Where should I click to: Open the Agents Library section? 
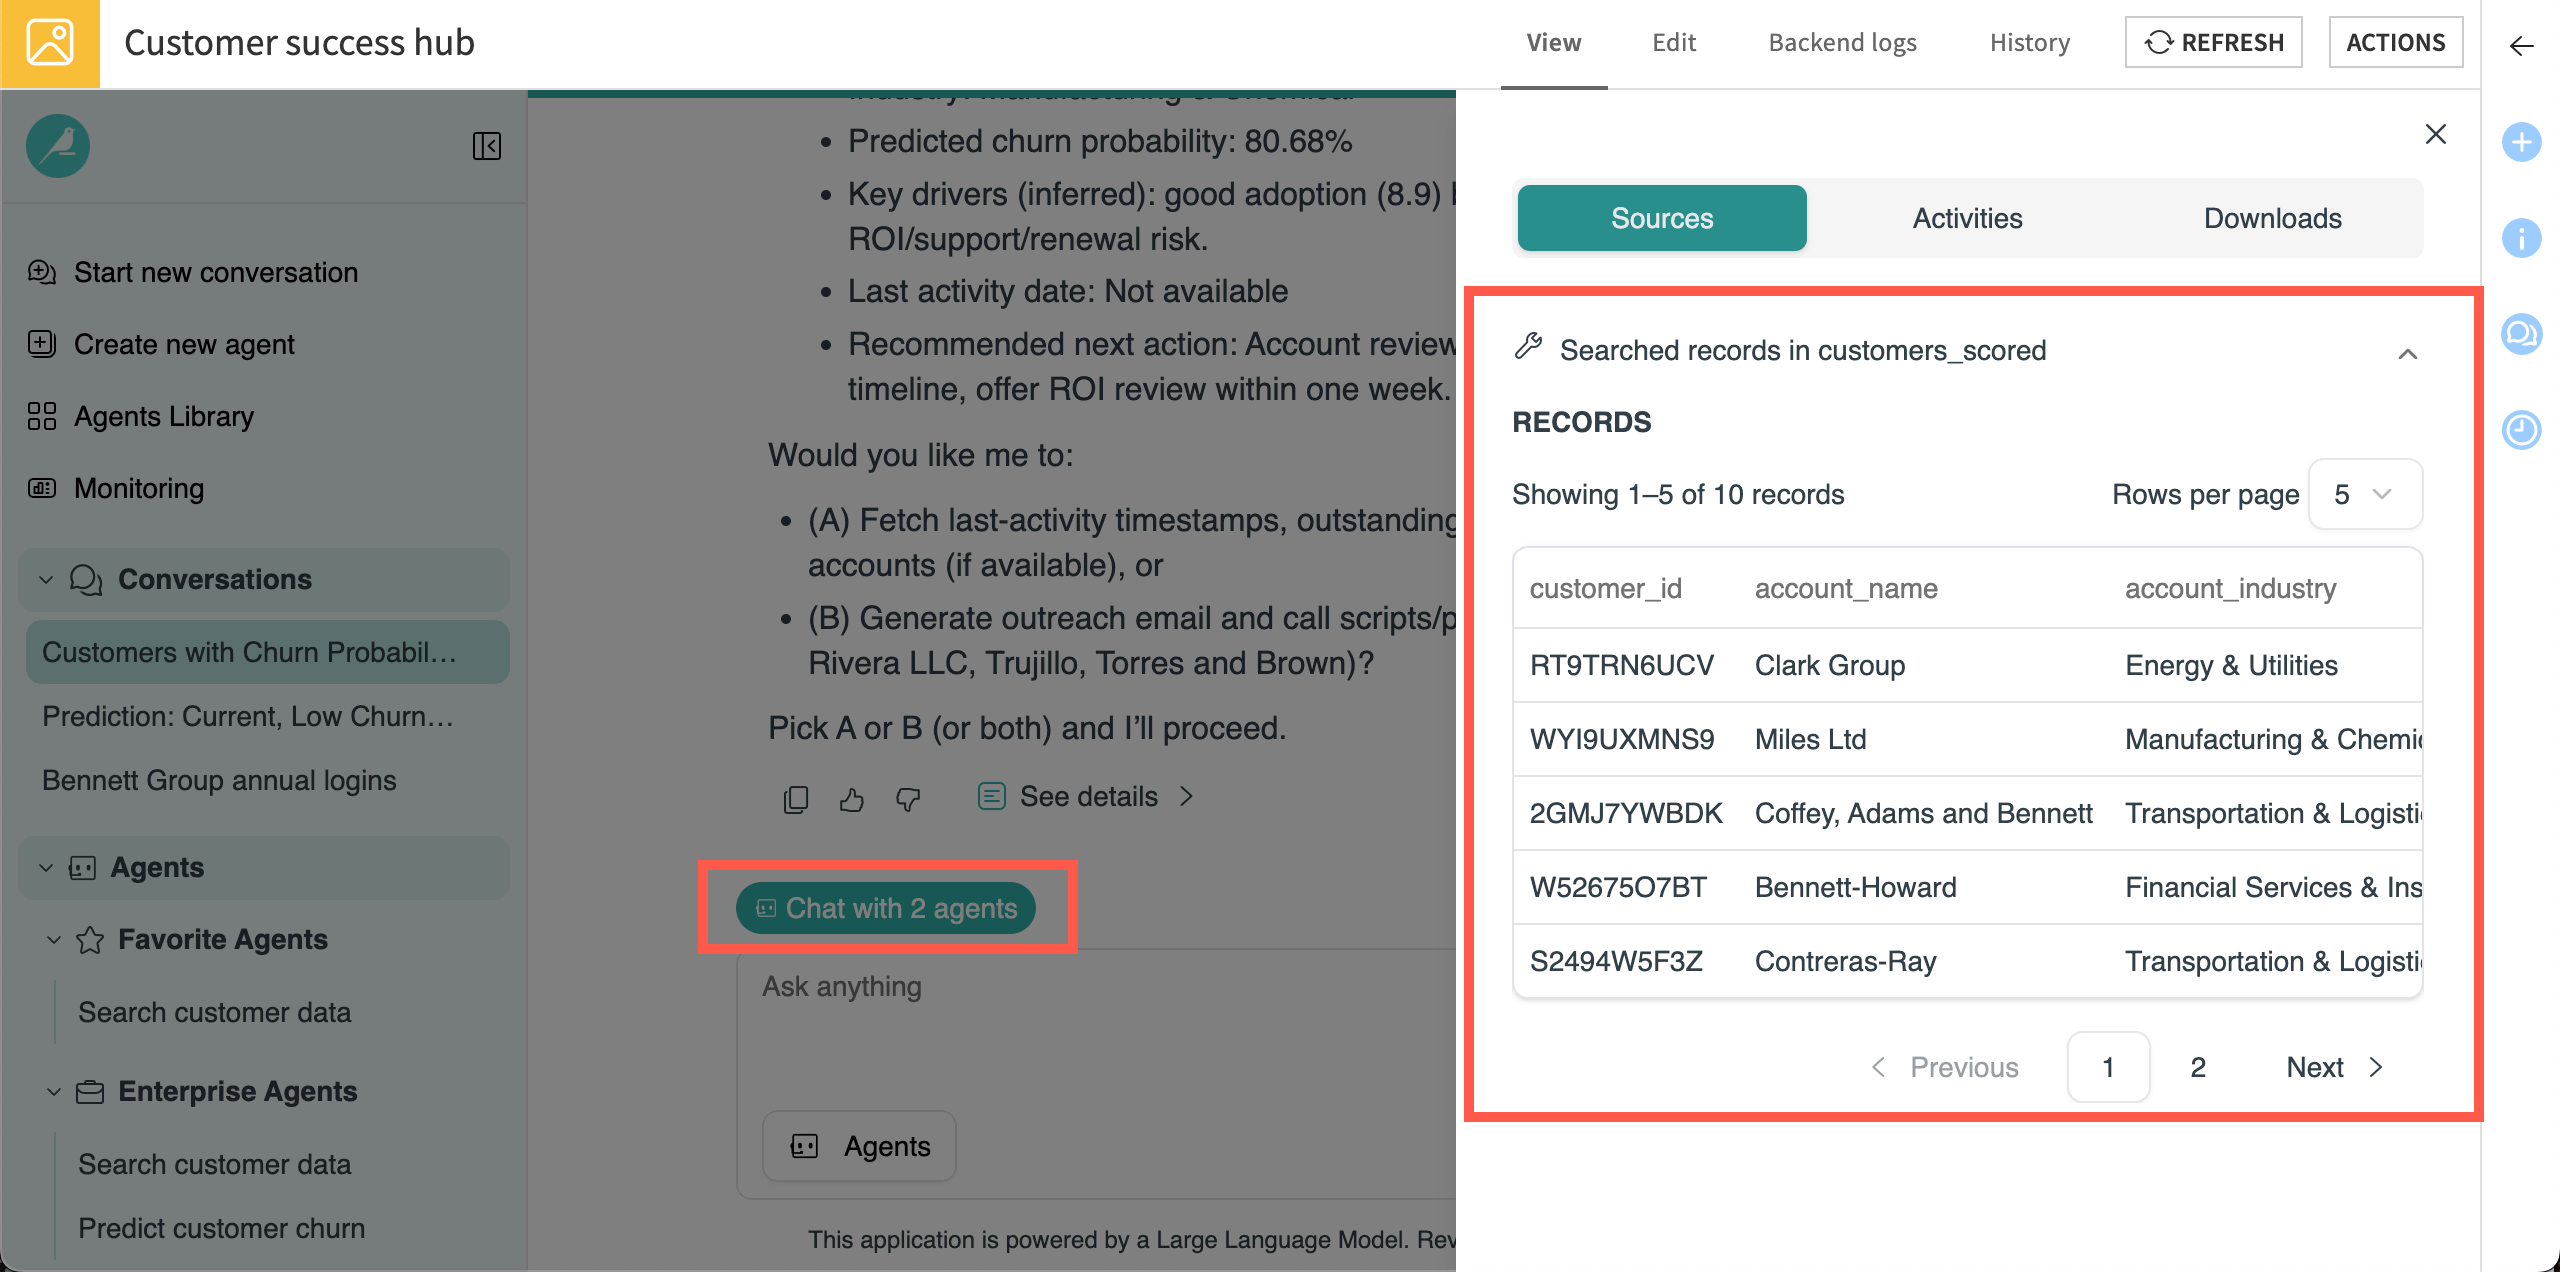[163, 416]
